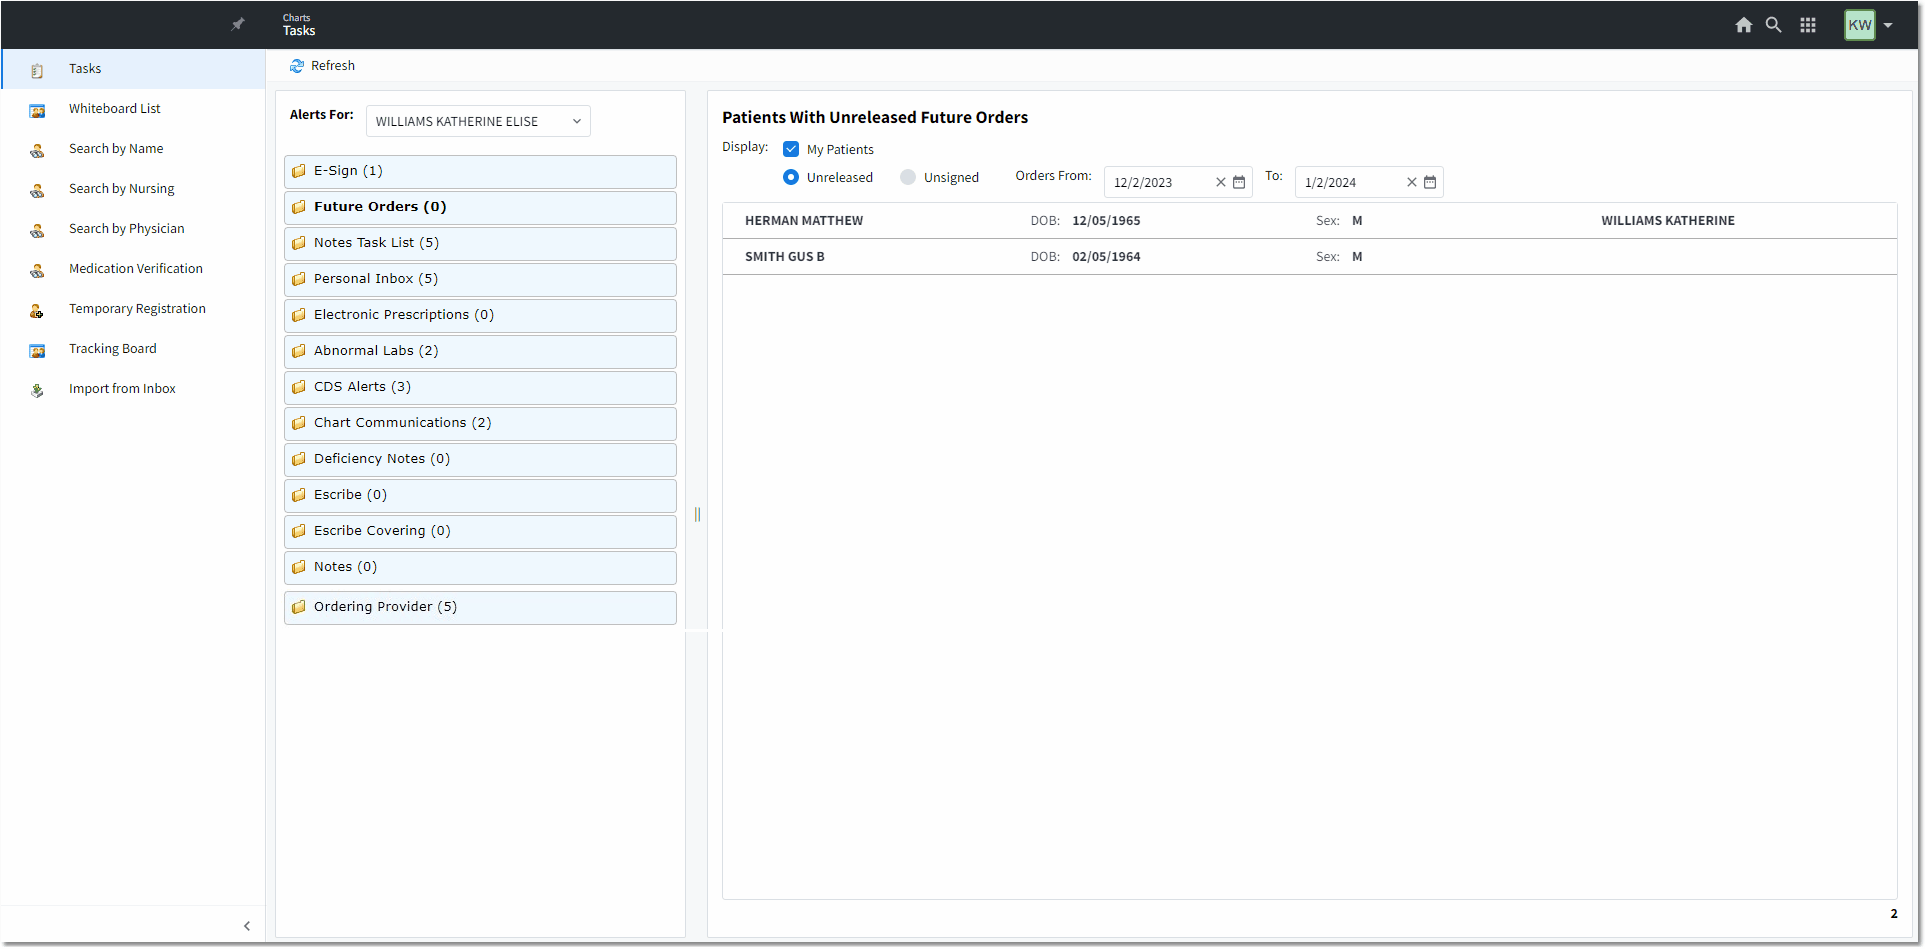Open Escribe Covering (0)
Image resolution: width=1925 pixels, height=949 pixels.
480,531
